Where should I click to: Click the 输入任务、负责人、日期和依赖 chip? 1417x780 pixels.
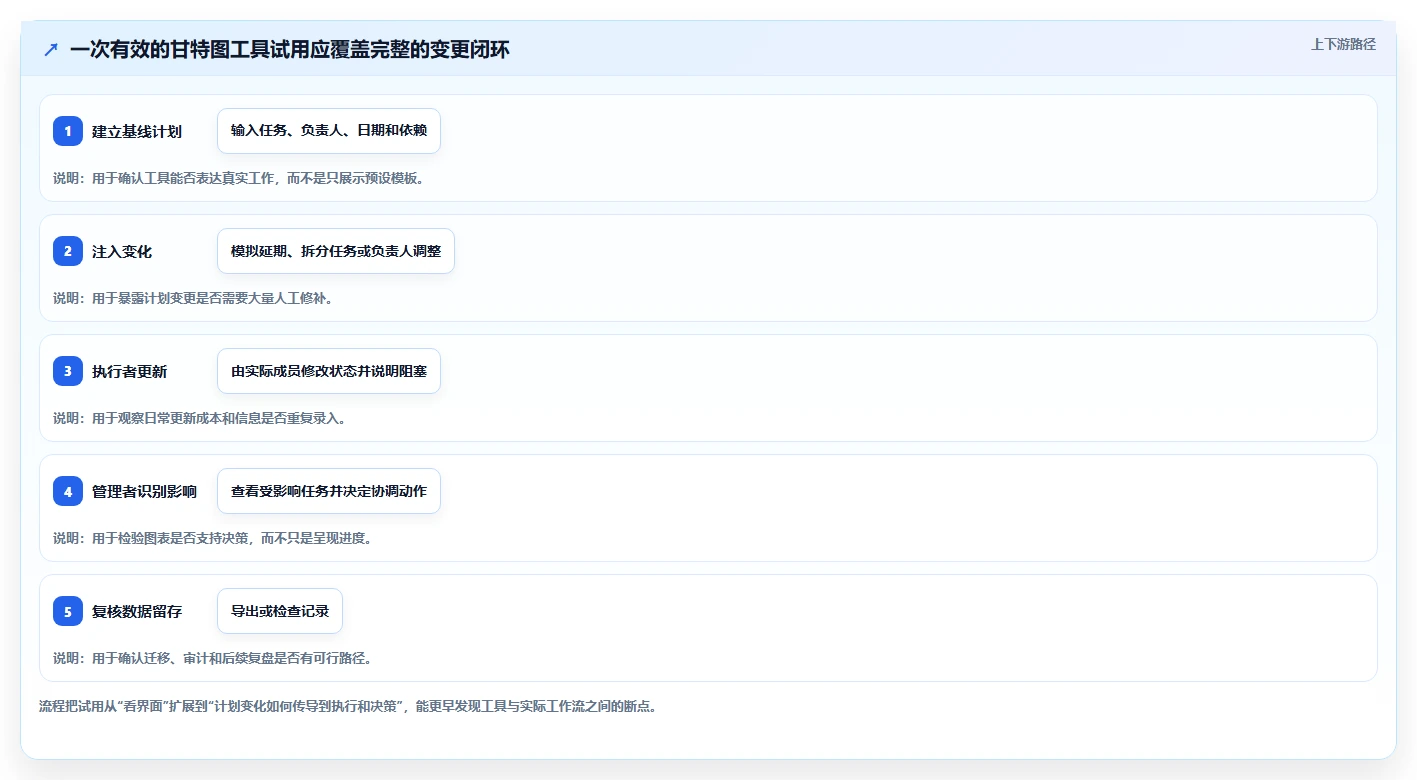(x=329, y=131)
